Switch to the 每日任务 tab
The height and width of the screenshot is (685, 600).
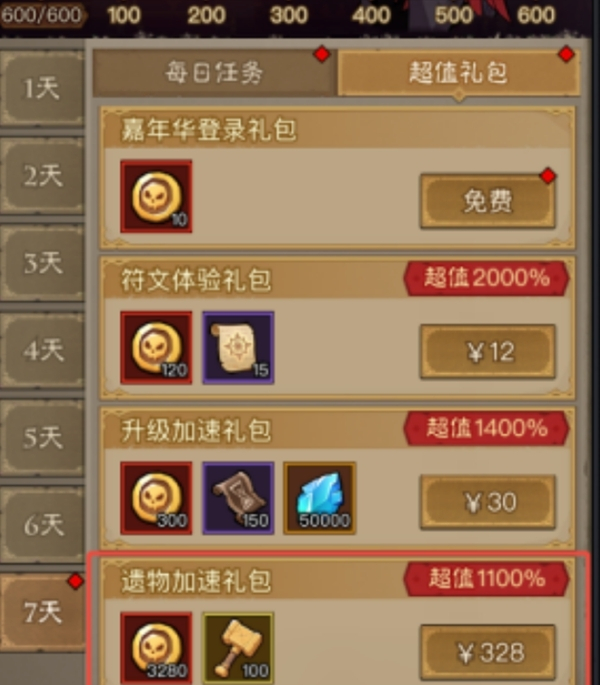tap(214, 73)
